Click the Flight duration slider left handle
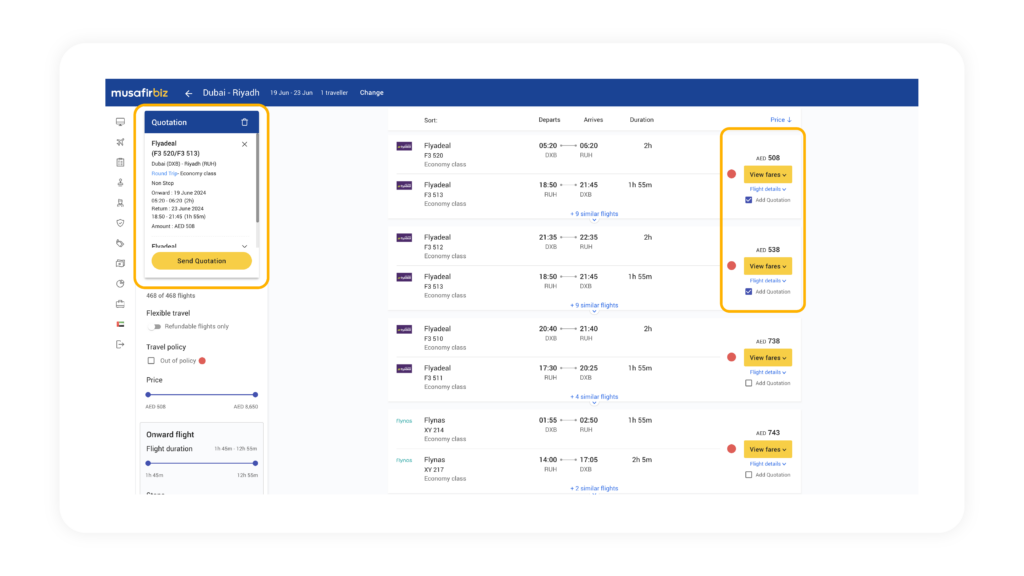The width and height of the screenshot is (1024, 576). [x=148, y=464]
